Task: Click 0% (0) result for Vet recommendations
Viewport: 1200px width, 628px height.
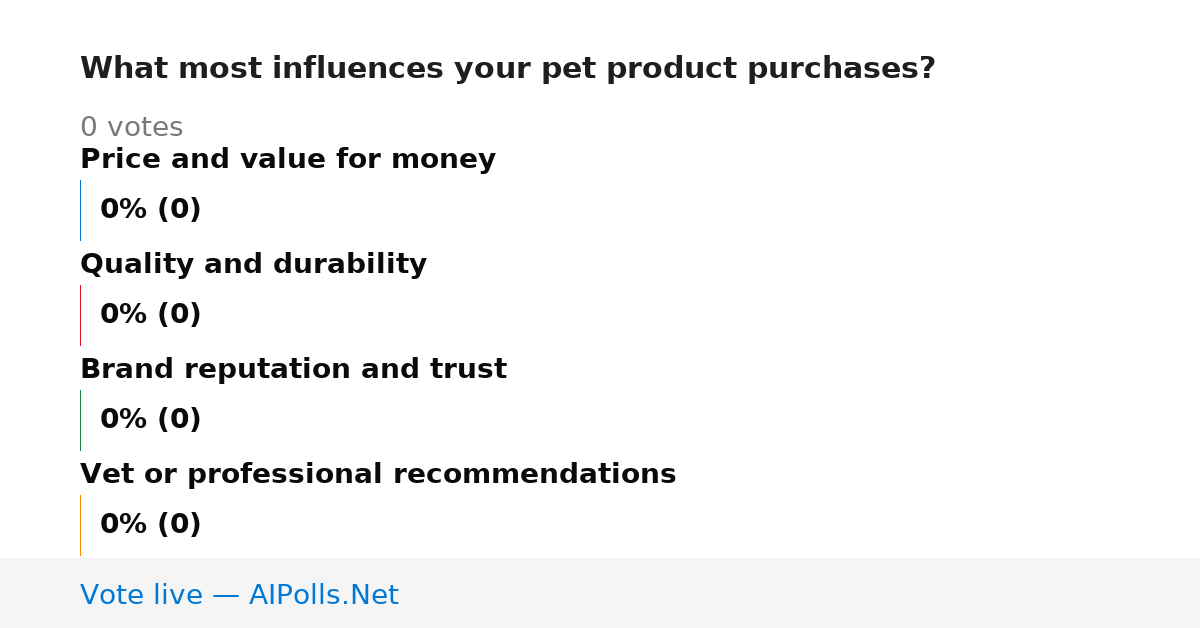Action: click(x=150, y=525)
